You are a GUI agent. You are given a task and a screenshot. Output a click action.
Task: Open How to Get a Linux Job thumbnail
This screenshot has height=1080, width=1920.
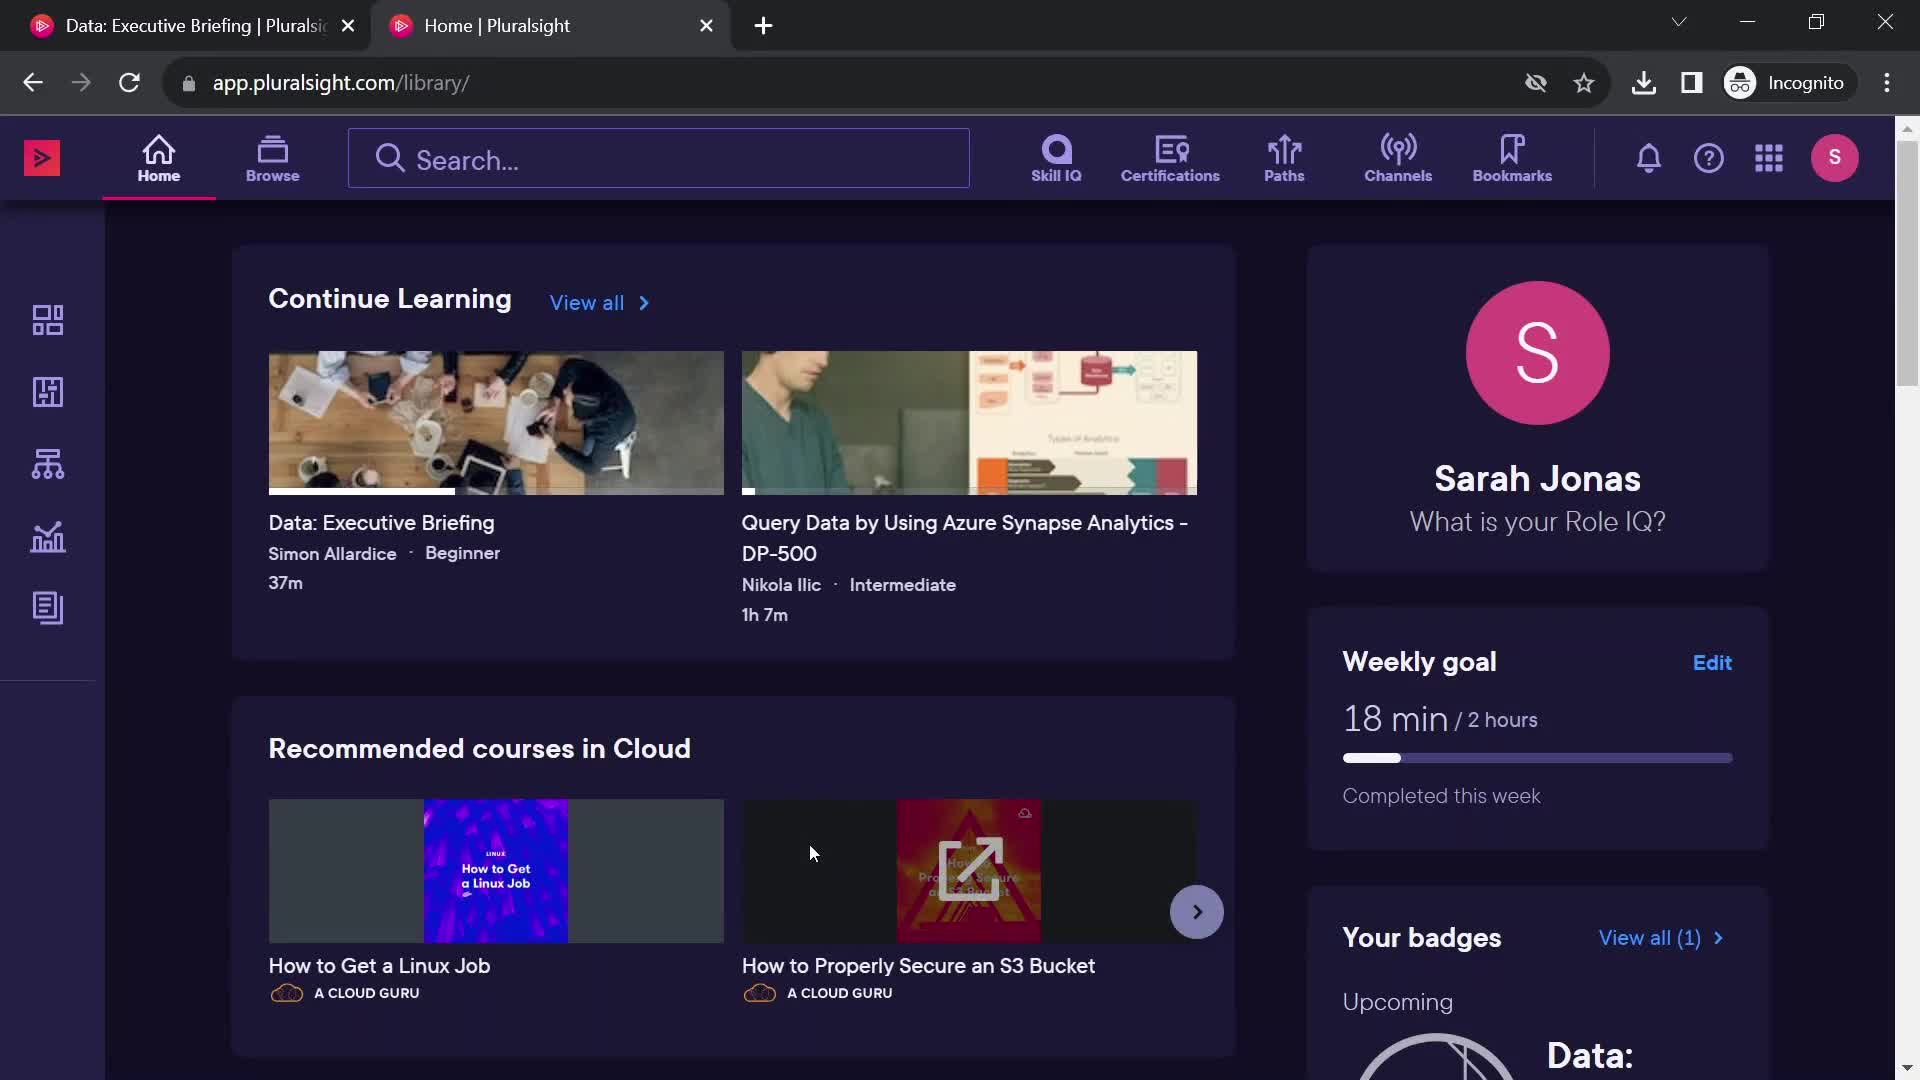click(496, 871)
